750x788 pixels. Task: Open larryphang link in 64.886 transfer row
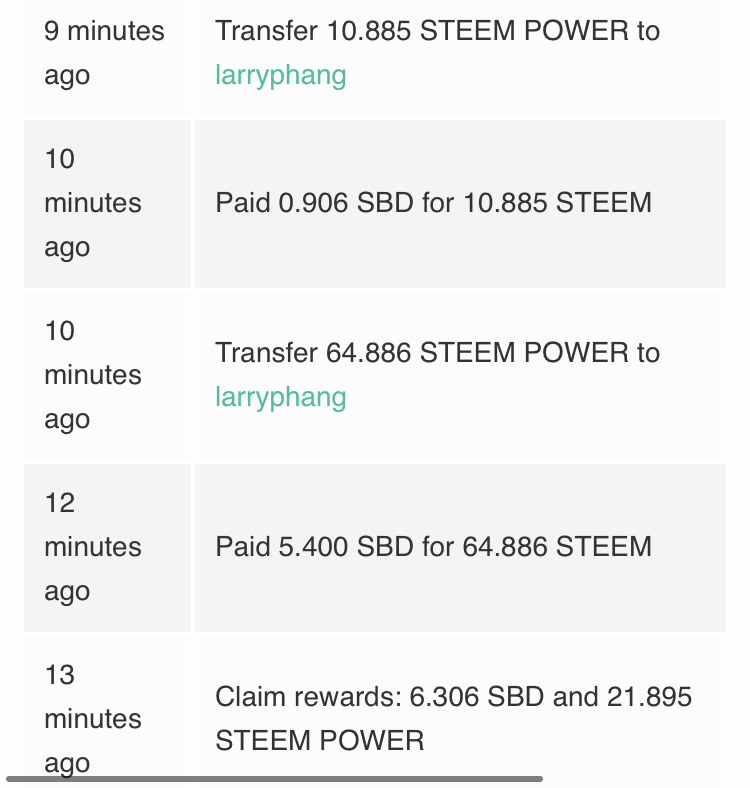[280, 397]
